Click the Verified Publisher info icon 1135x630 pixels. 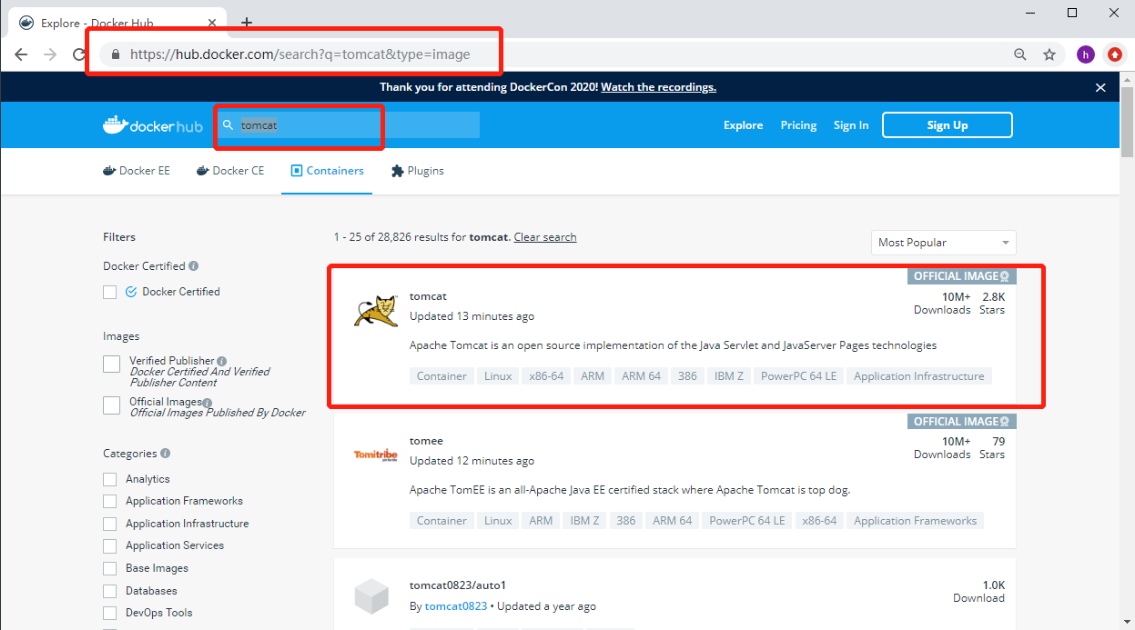222,361
